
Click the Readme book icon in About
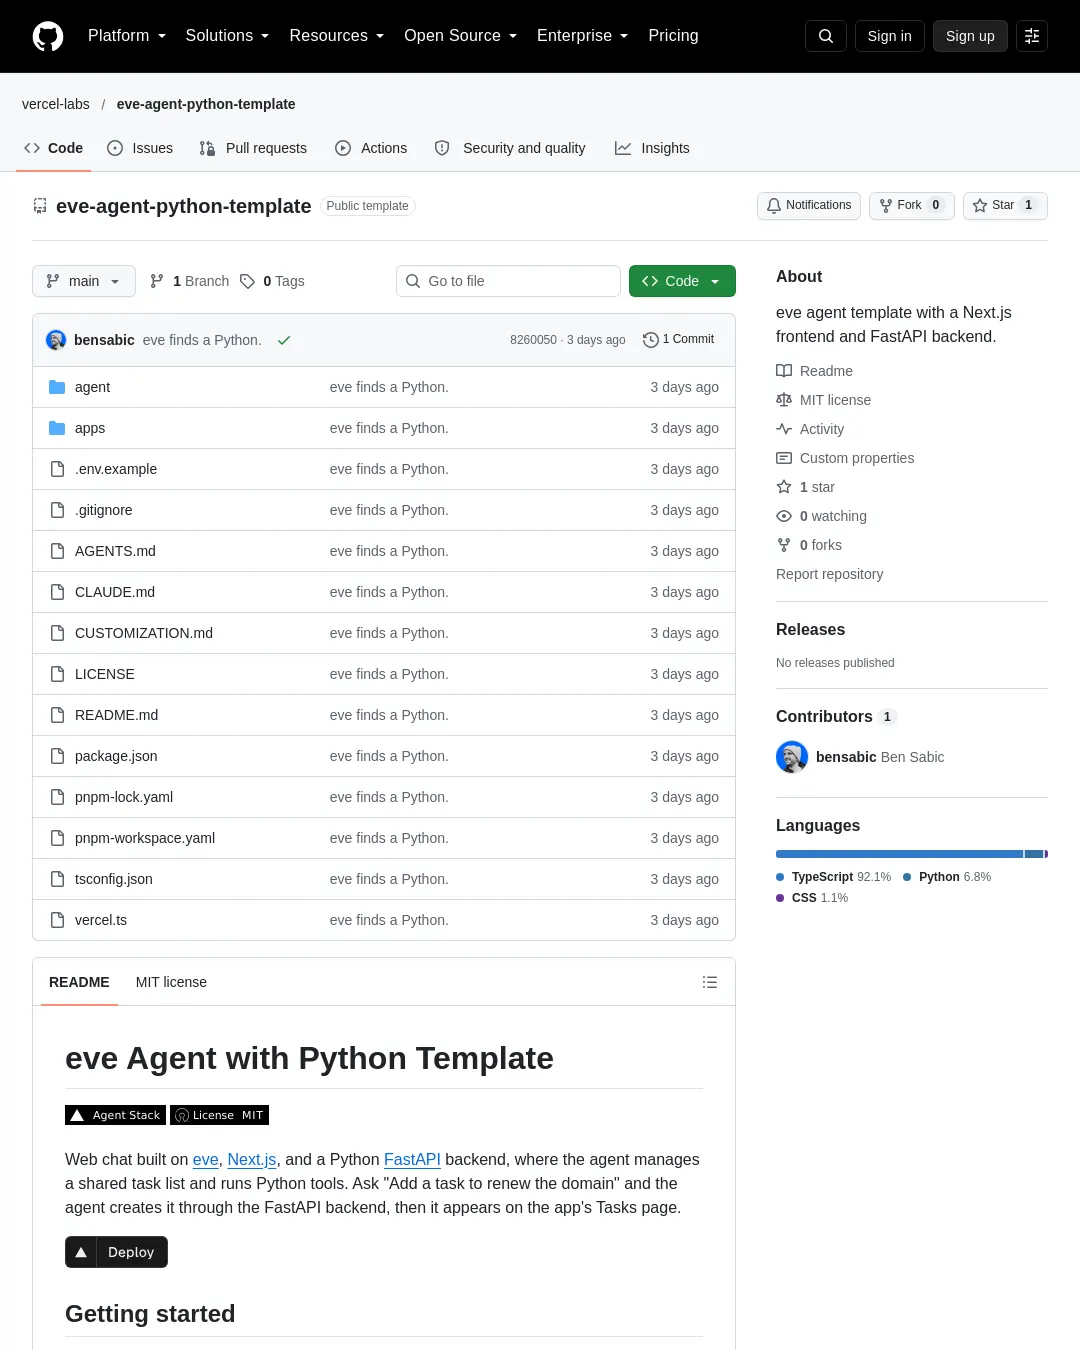784,371
